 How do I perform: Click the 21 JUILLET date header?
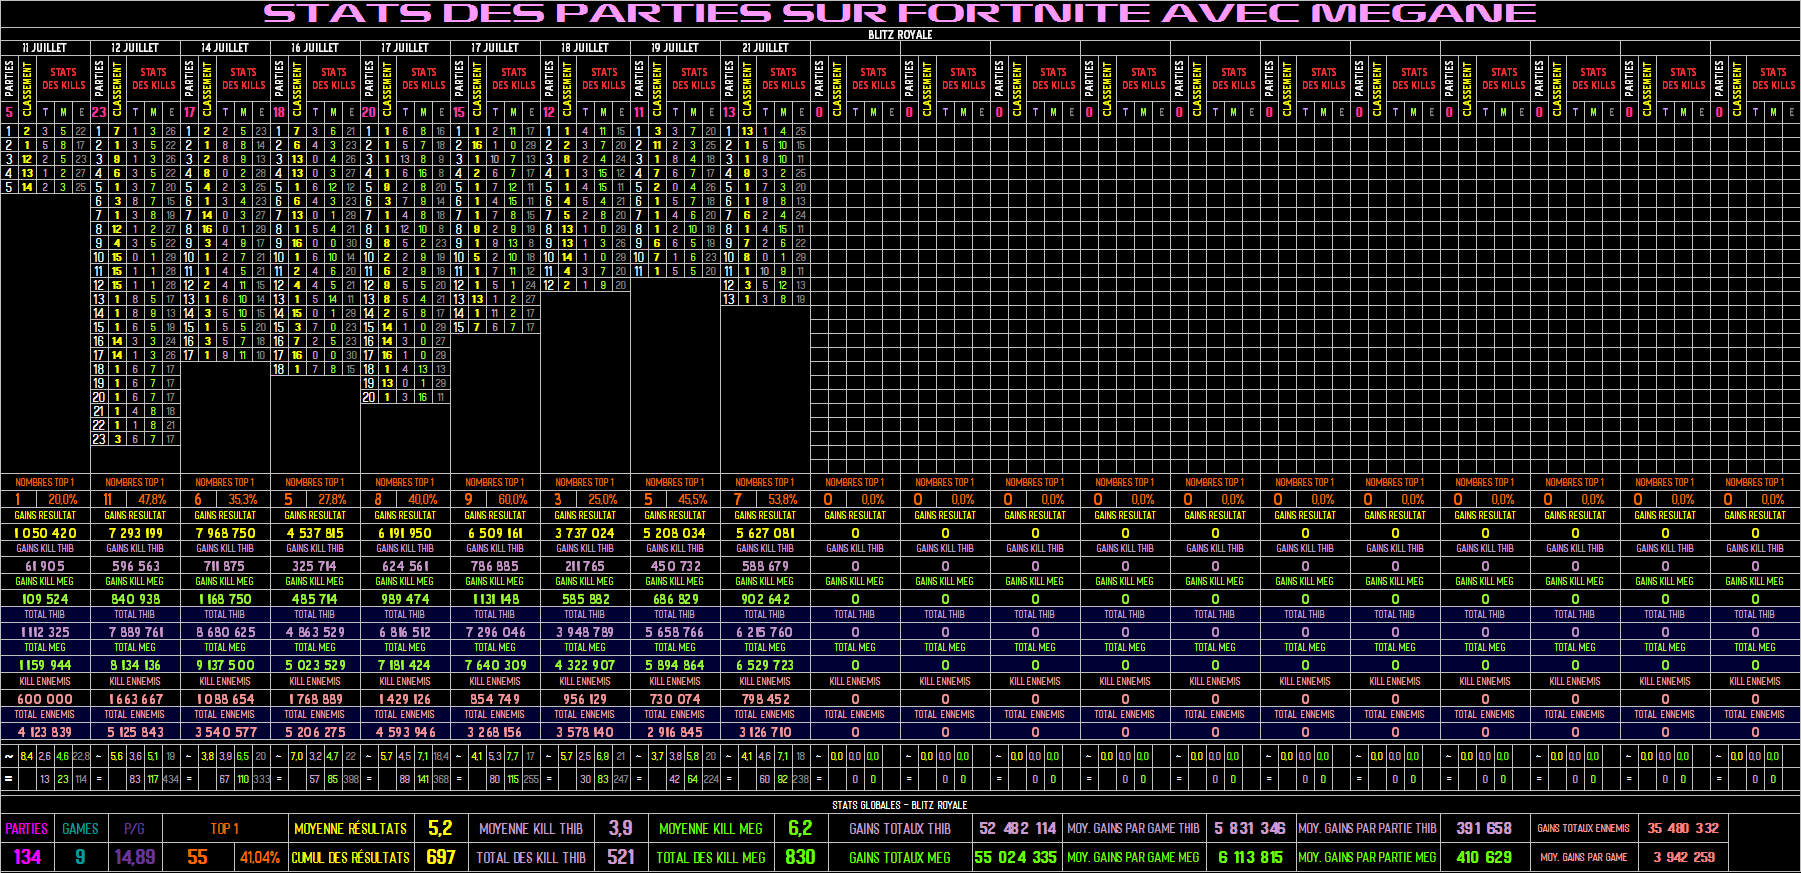[x=765, y=47]
